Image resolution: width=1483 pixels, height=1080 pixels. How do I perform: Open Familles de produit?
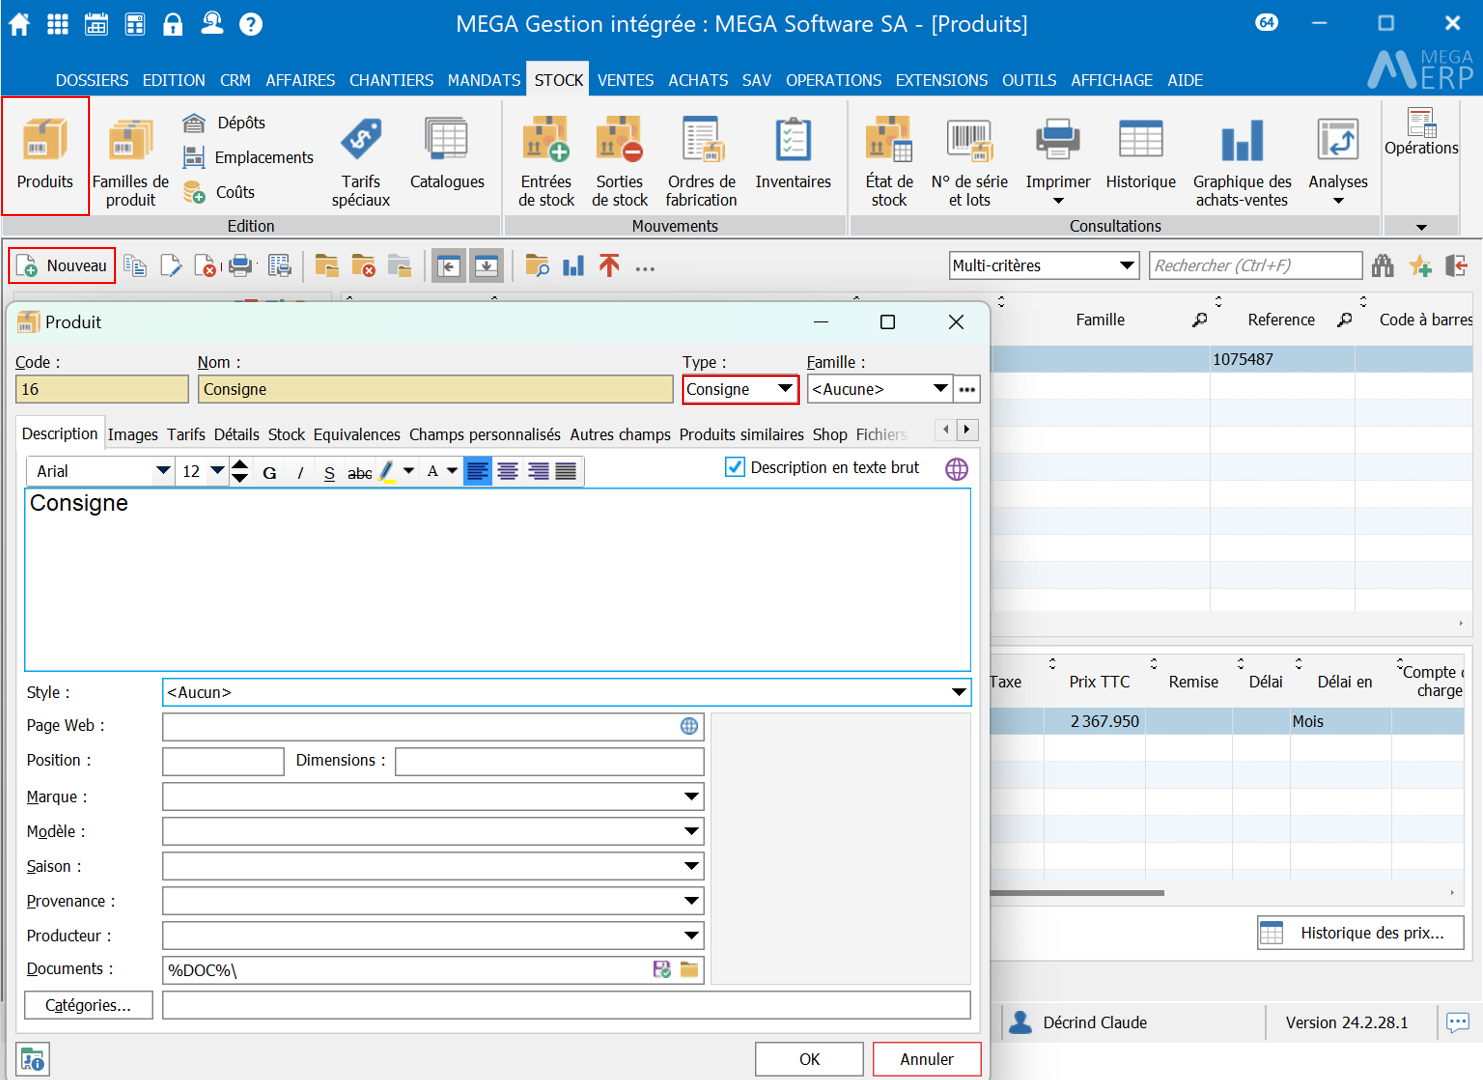click(x=130, y=162)
